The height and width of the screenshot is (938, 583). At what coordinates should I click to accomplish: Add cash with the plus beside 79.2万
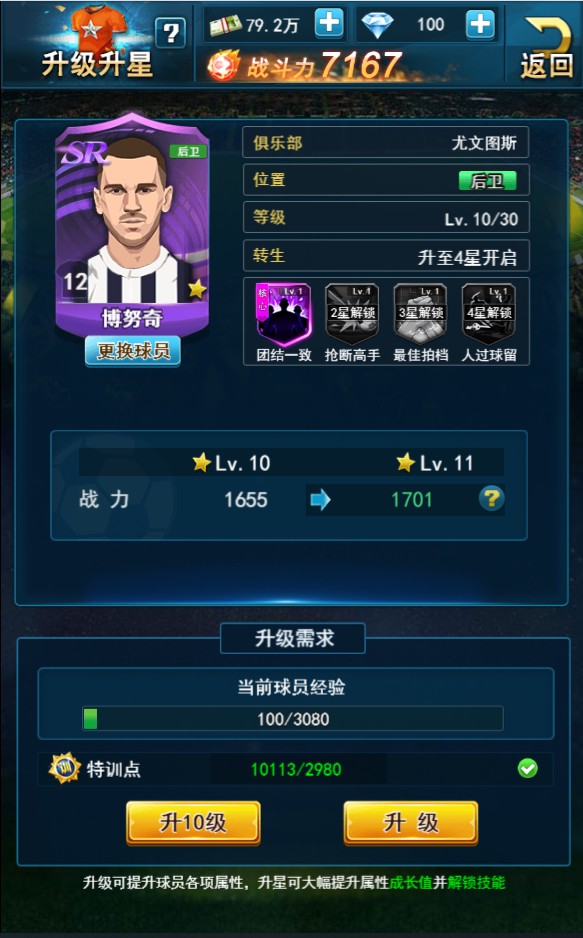tap(329, 24)
